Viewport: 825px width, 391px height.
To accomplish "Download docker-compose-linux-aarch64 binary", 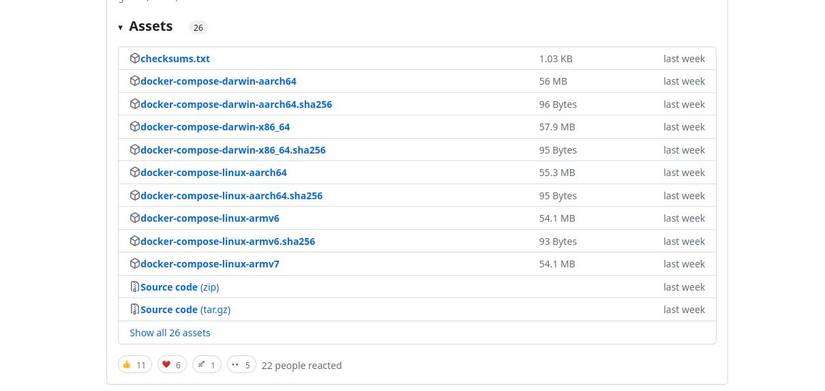I will [x=214, y=173].
